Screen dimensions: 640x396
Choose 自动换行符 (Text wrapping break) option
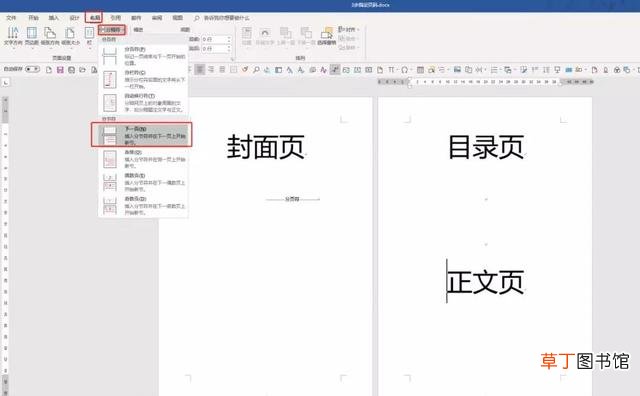click(143, 103)
